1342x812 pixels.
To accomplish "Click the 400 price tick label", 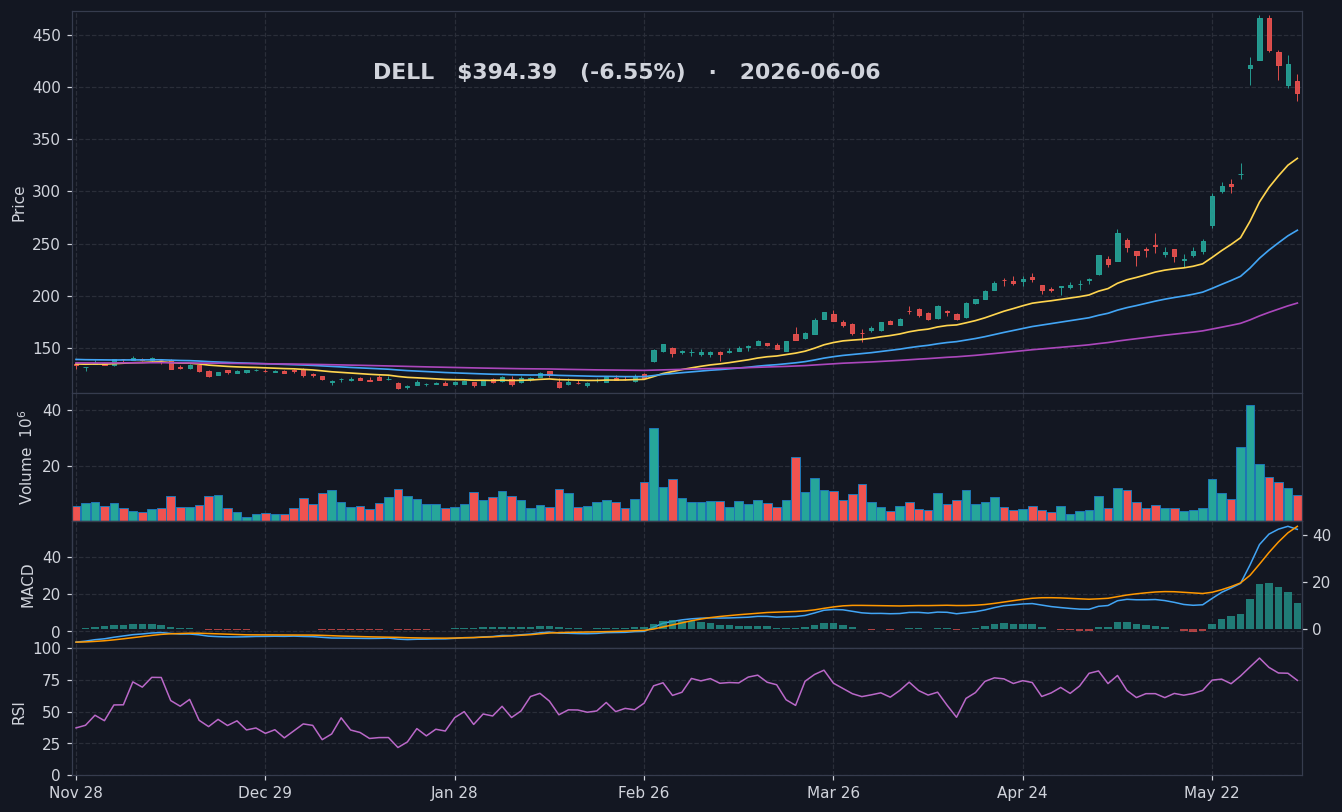I will coord(48,87).
